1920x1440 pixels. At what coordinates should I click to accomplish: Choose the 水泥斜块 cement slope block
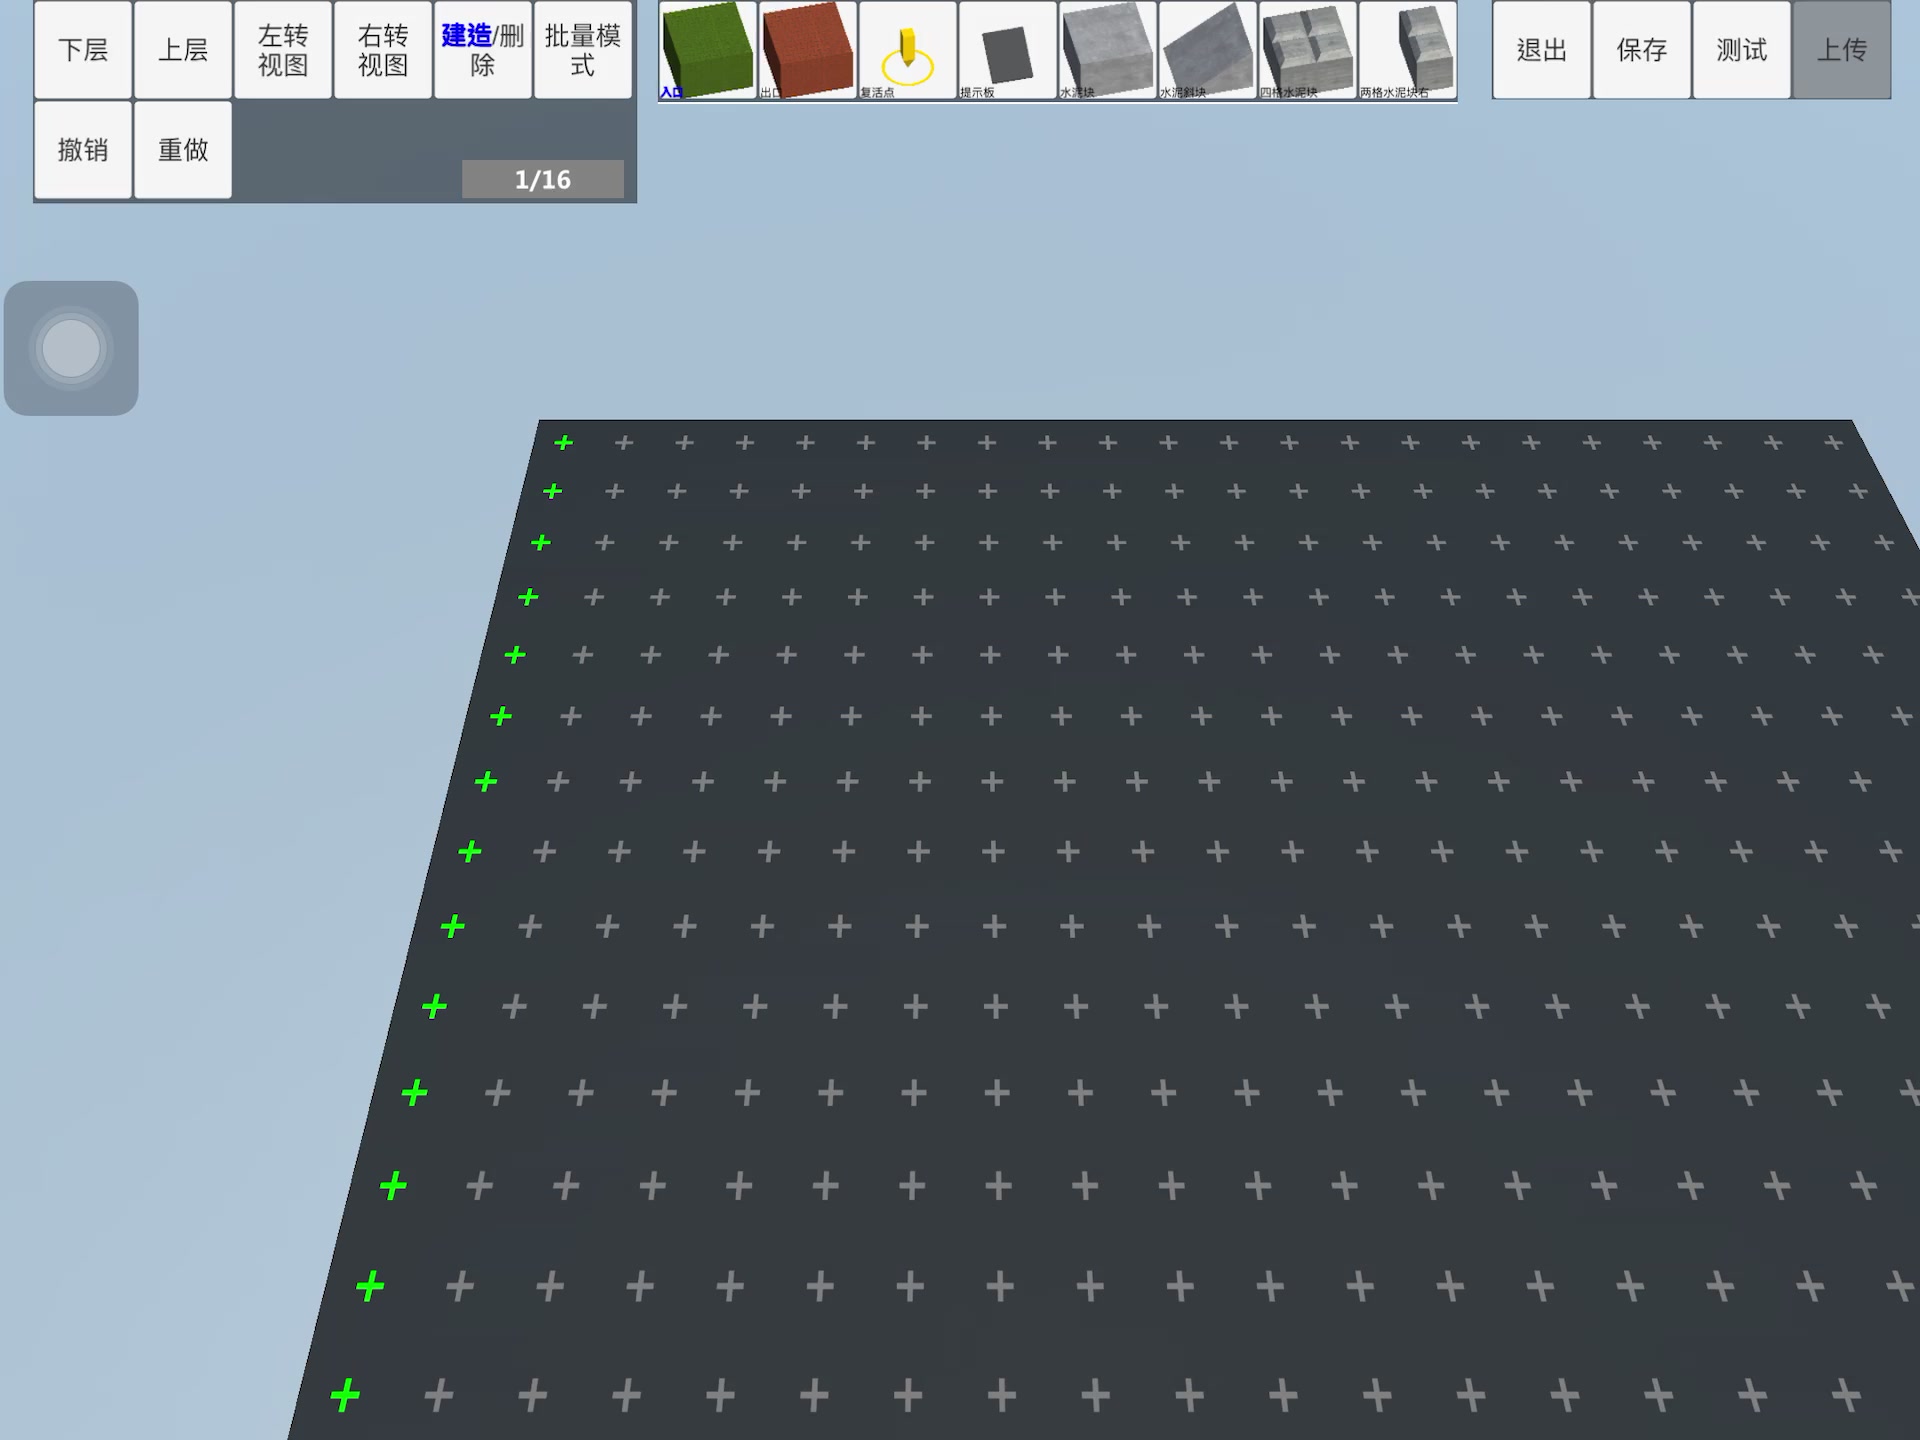1207,50
